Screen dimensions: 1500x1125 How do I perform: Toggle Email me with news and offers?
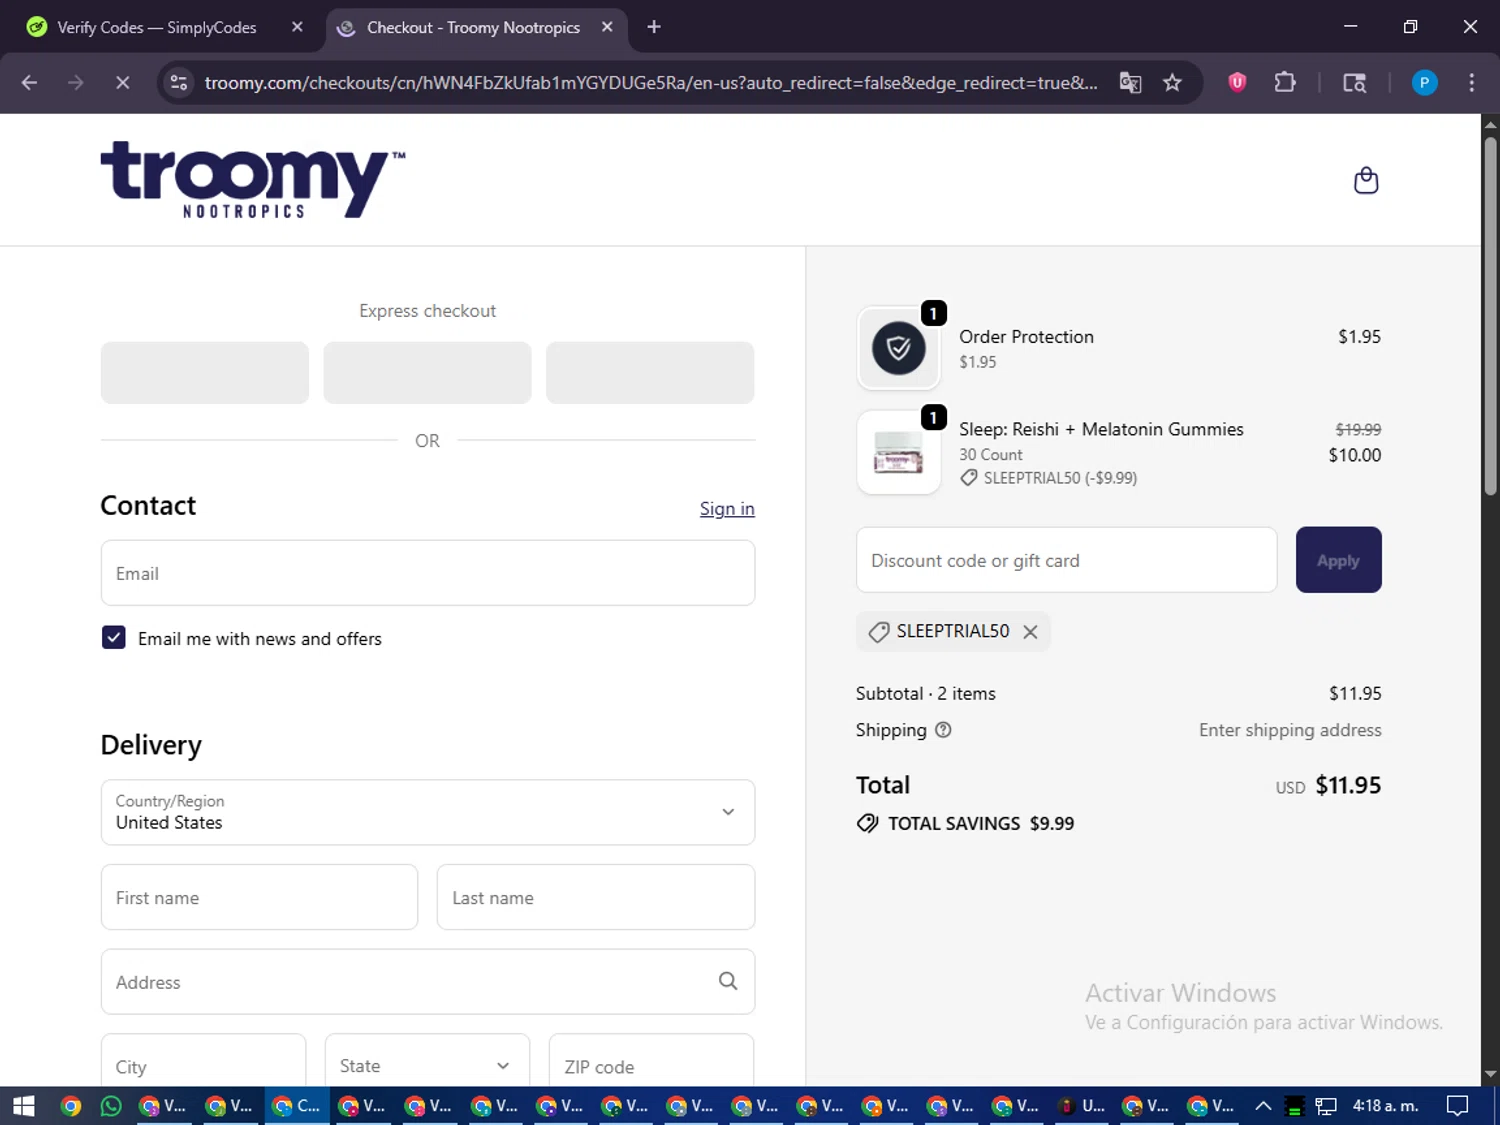pyautogui.click(x=114, y=638)
